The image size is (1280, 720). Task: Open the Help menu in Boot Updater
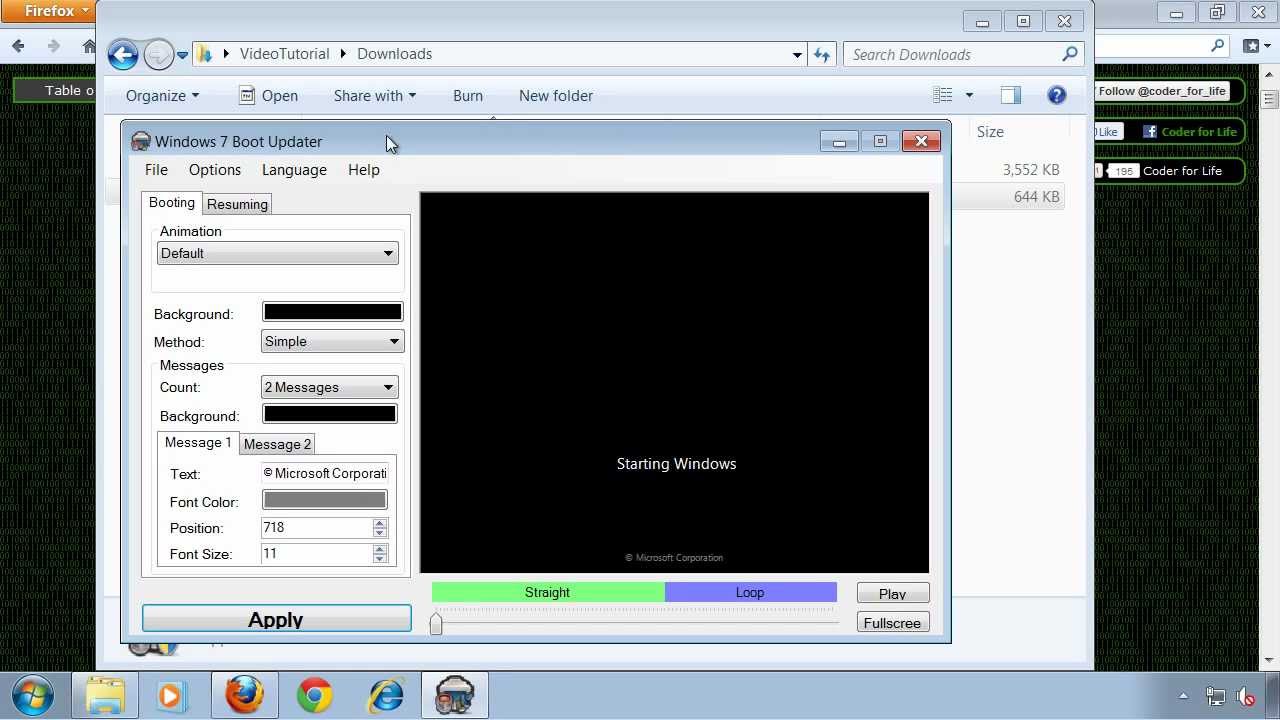pos(364,170)
